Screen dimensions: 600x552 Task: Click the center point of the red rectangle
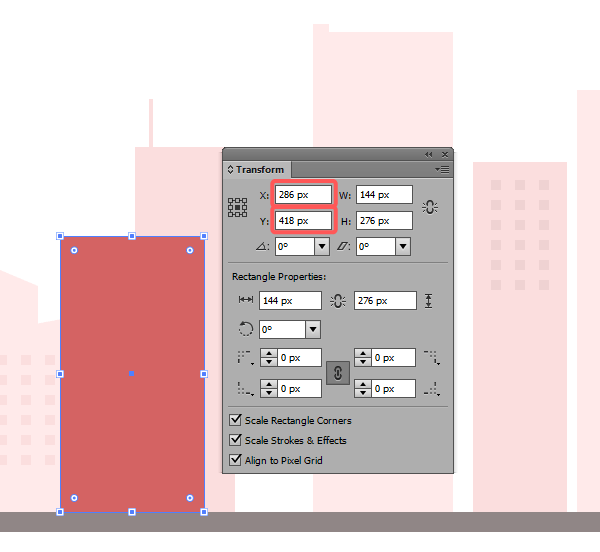pyautogui.click(x=132, y=373)
